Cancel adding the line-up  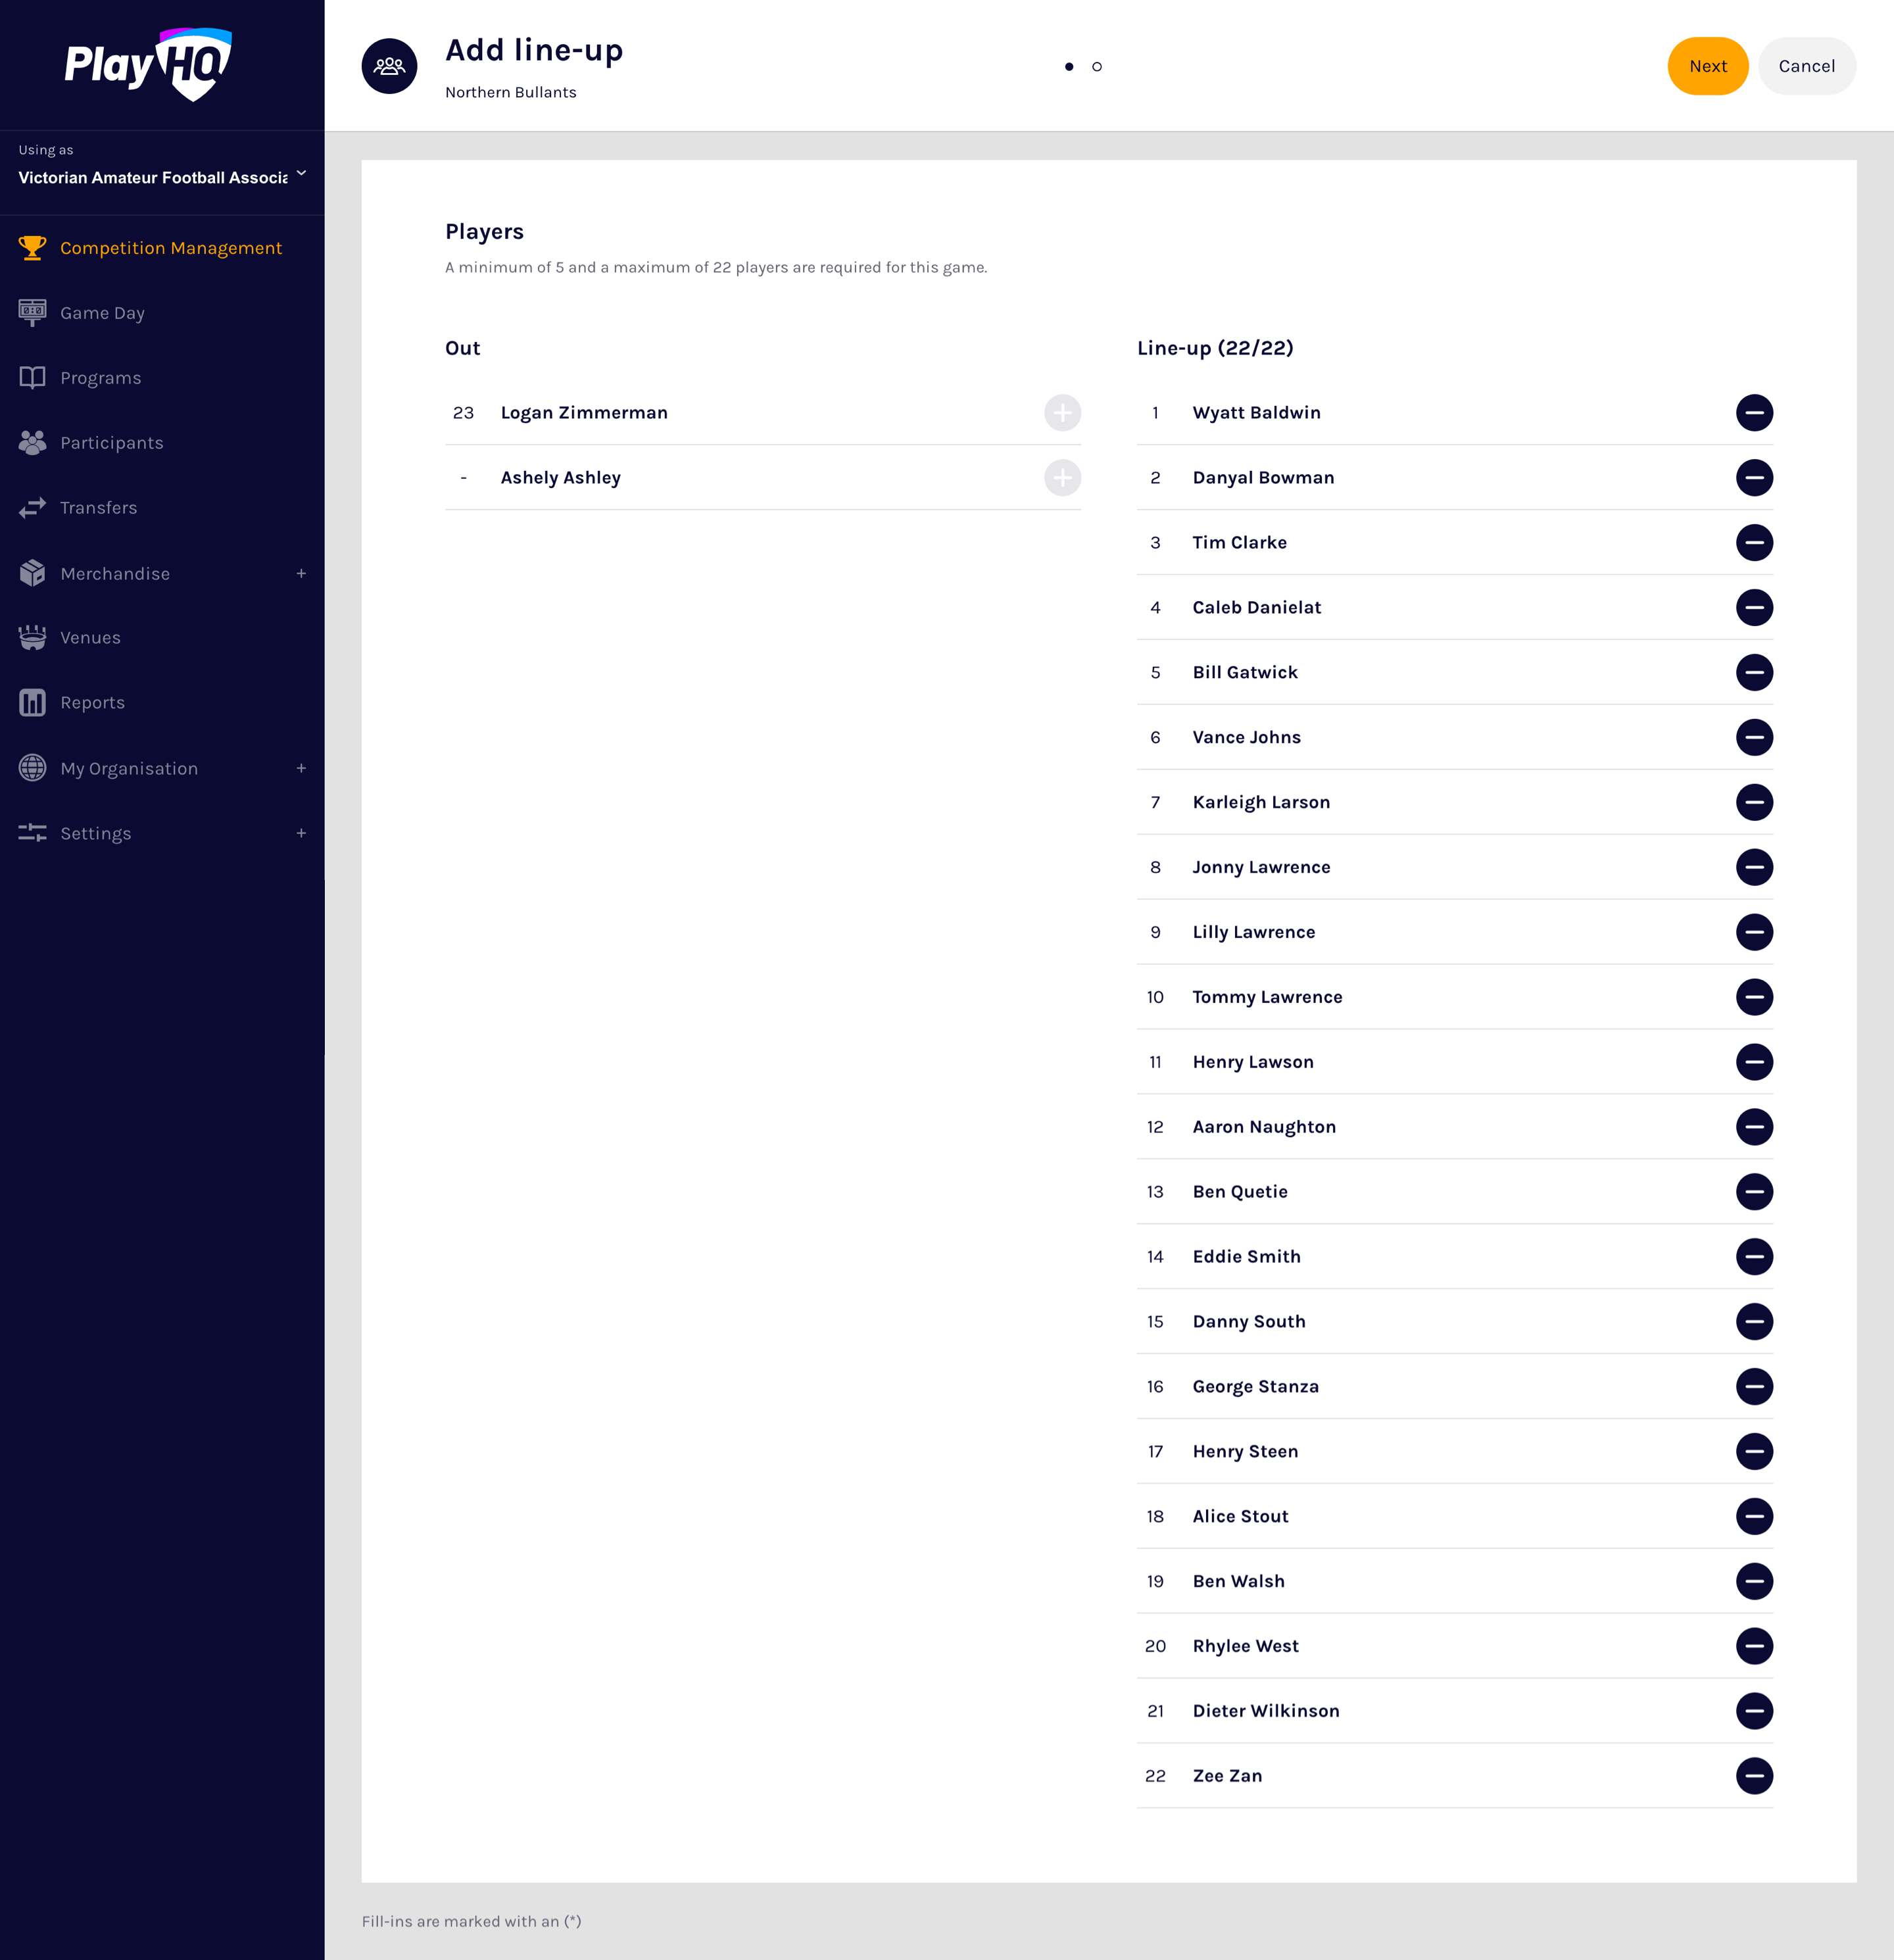1806,66
